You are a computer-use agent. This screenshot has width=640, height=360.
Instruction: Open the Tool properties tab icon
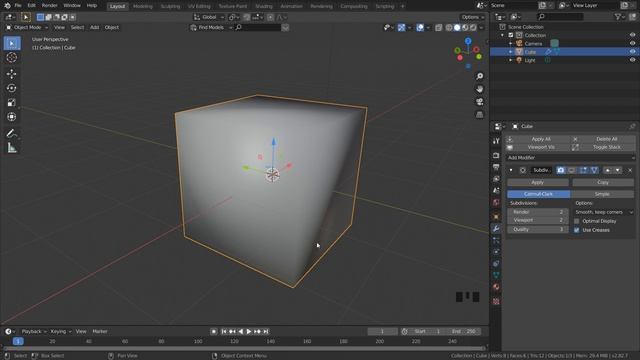pos(496,141)
